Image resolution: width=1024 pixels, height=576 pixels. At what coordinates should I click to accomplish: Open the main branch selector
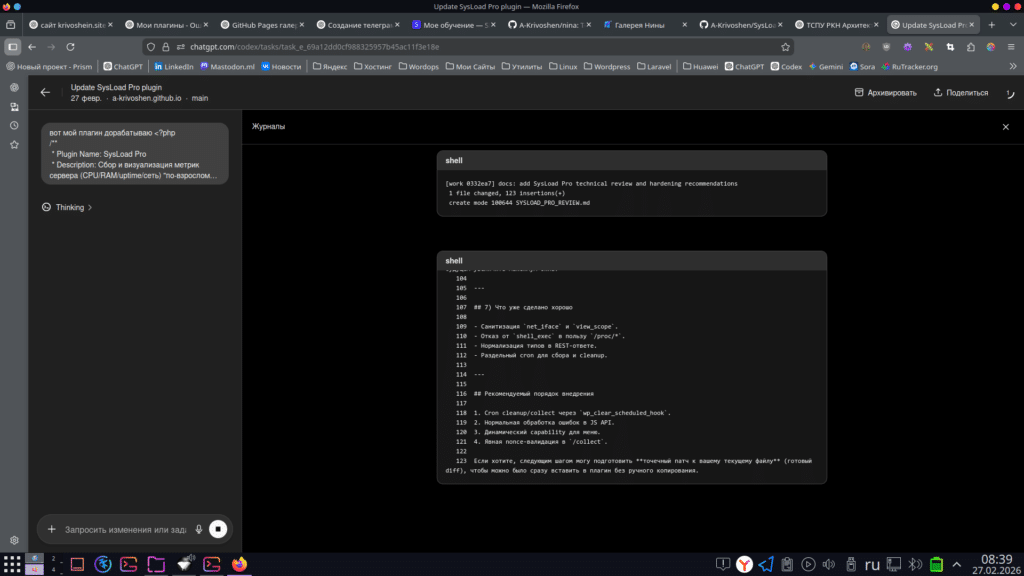tap(200, 99)
